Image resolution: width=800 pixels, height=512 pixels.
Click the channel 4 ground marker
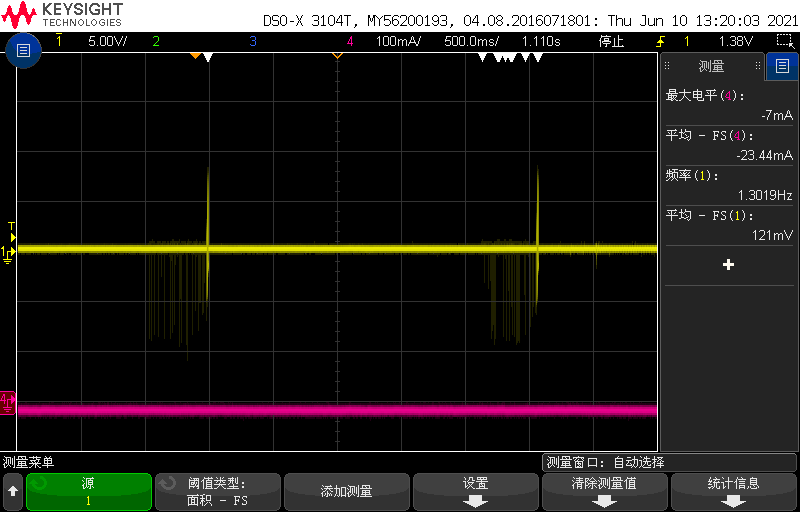tap(8, 403)
